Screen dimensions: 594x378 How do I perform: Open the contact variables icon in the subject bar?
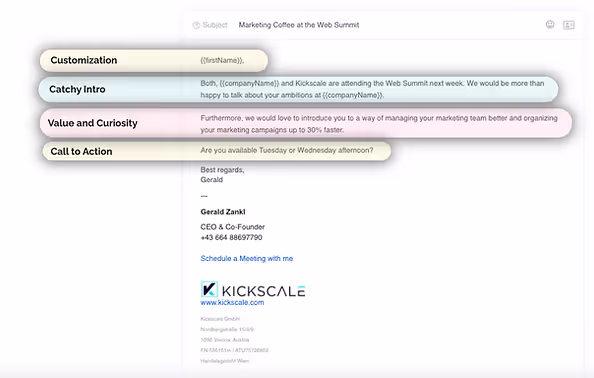(569, 25)
